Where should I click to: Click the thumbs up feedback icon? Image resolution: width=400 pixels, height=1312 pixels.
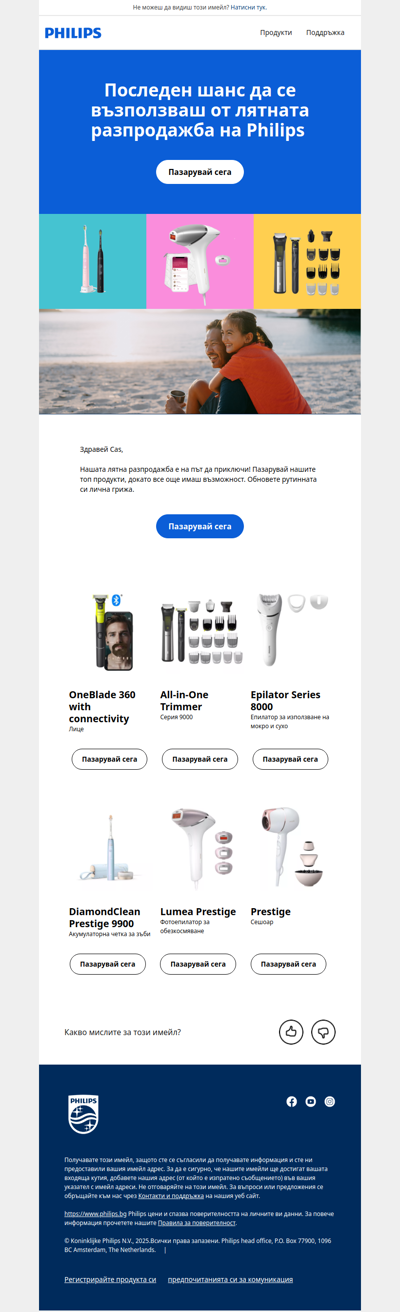(291, 1032)
